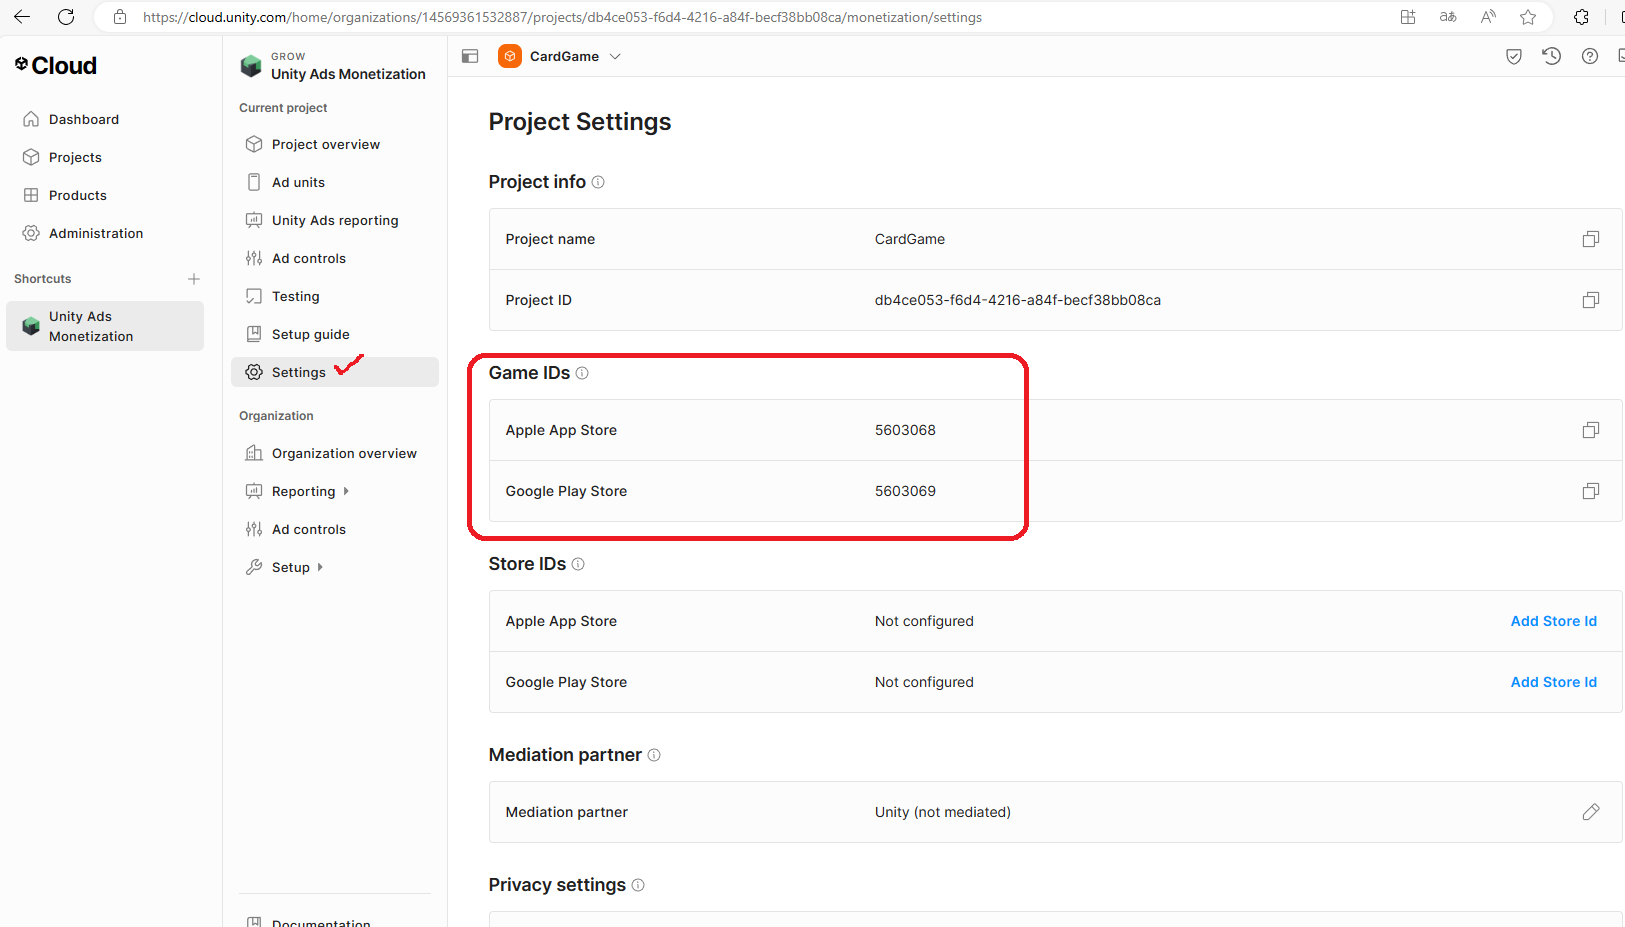Click the Project ID value text
This screenshot has height=927, width=1625.
pyautogui.click(x=1017, y=300)
